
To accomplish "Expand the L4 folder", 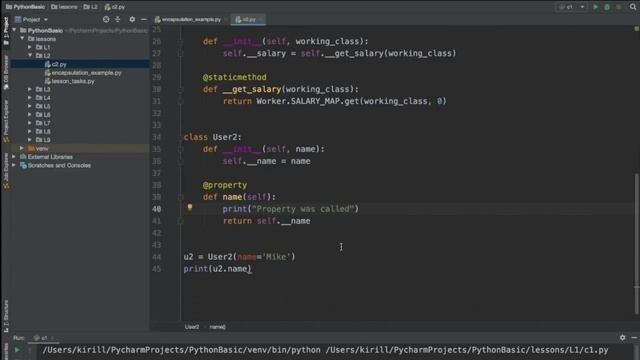I will coord(30,98).
